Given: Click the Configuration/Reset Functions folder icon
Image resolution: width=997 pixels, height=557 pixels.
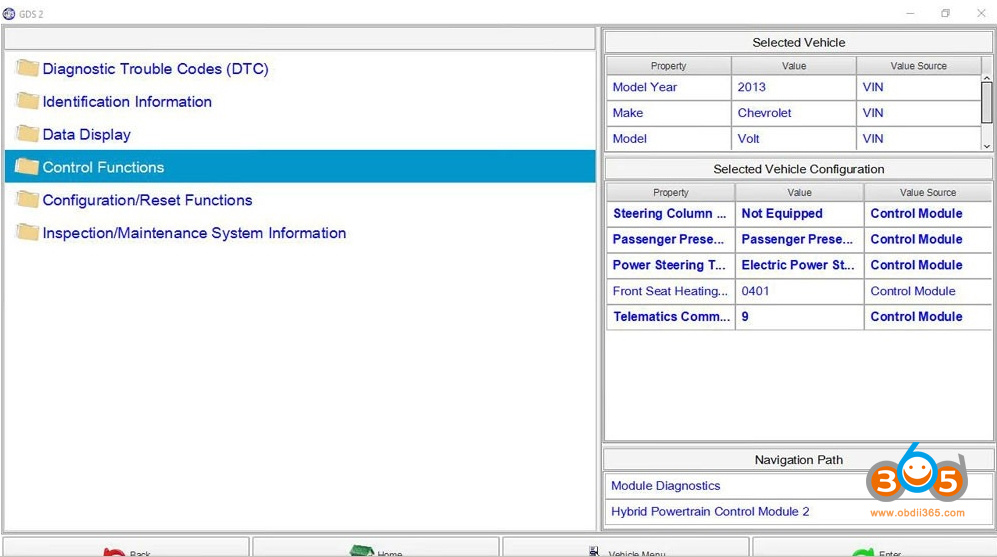Looking at the screenshot, I should coord(27,200).
